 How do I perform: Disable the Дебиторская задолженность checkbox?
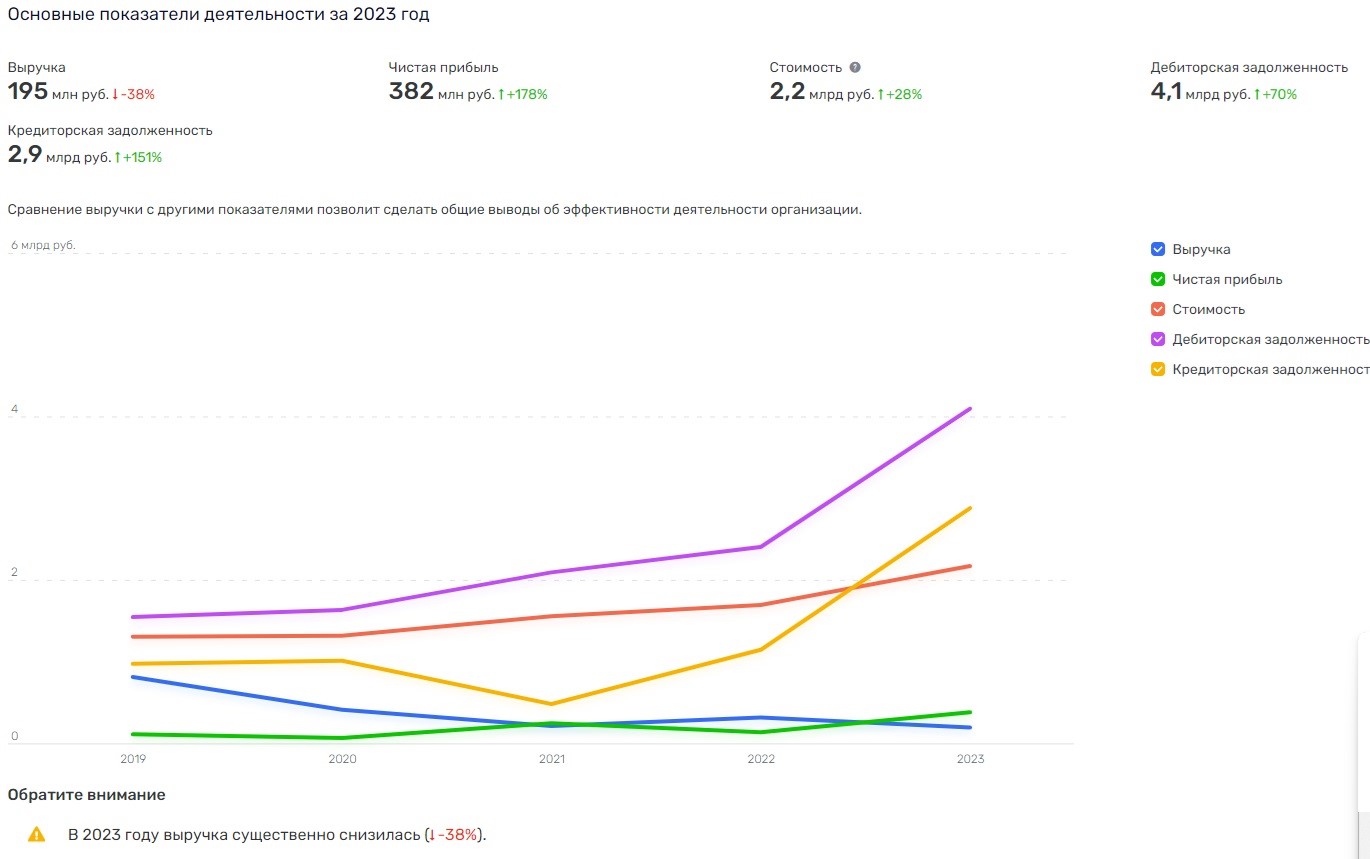click(x=1158, y=340)
